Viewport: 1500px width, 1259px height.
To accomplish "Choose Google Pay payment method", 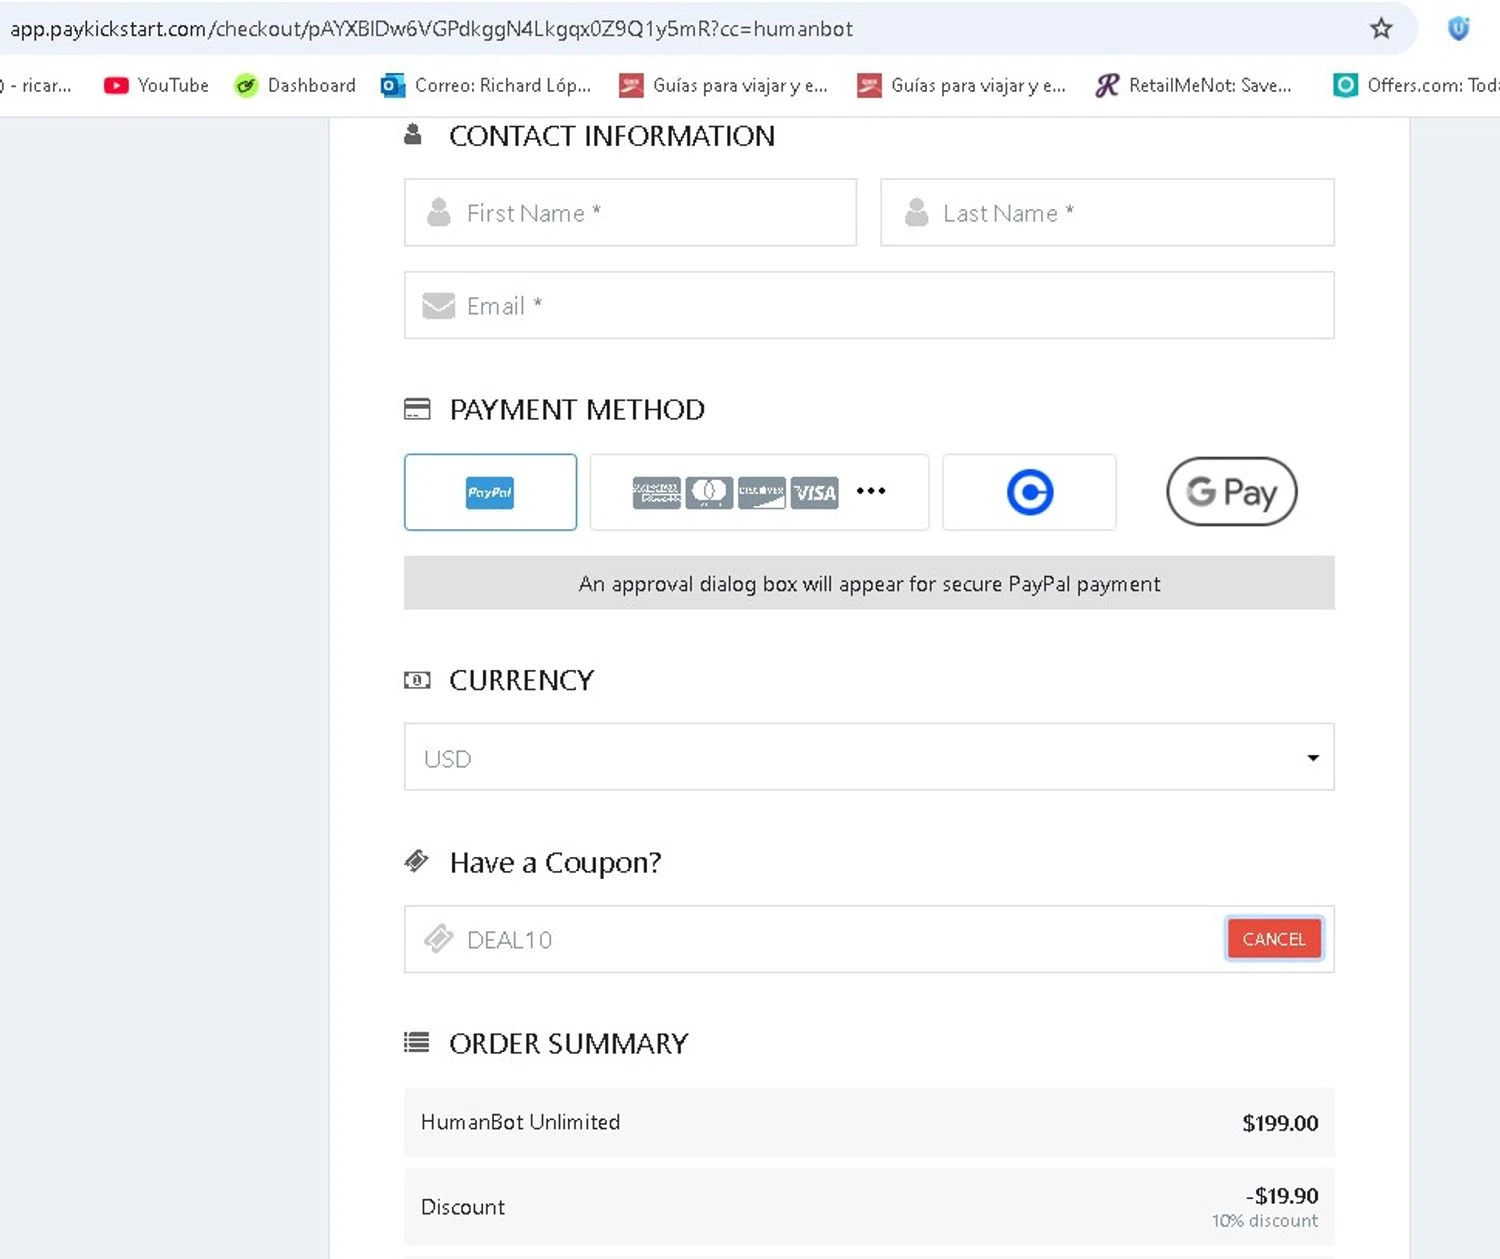I will click(1231, 491).
